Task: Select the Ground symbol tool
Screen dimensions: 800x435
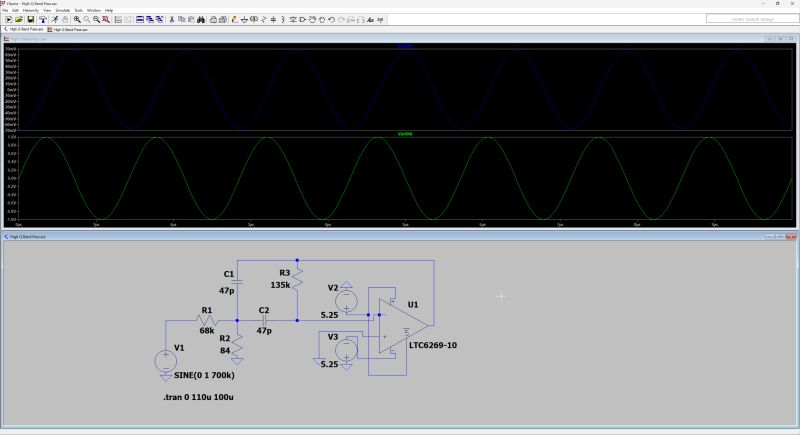Action: click(244, 19)
